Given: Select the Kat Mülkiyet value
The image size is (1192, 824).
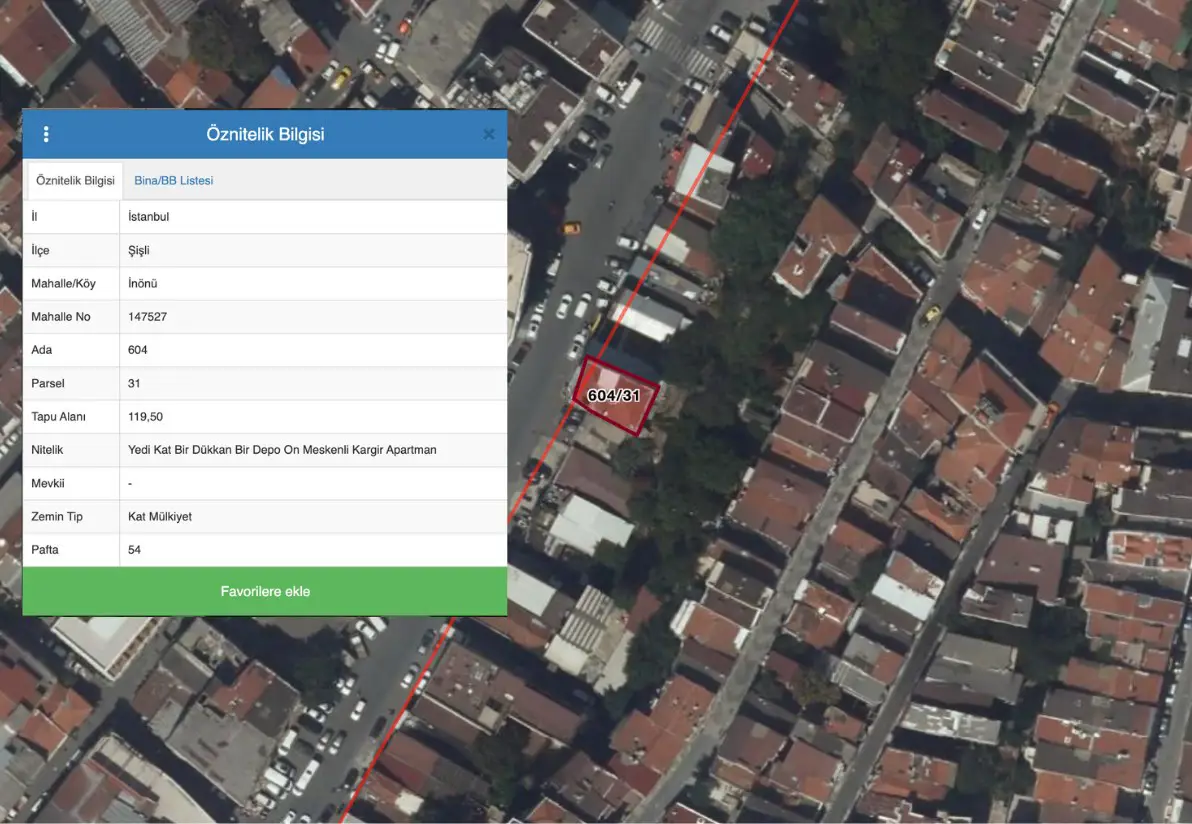Looking at the screenshot, I should click(160, 516).
